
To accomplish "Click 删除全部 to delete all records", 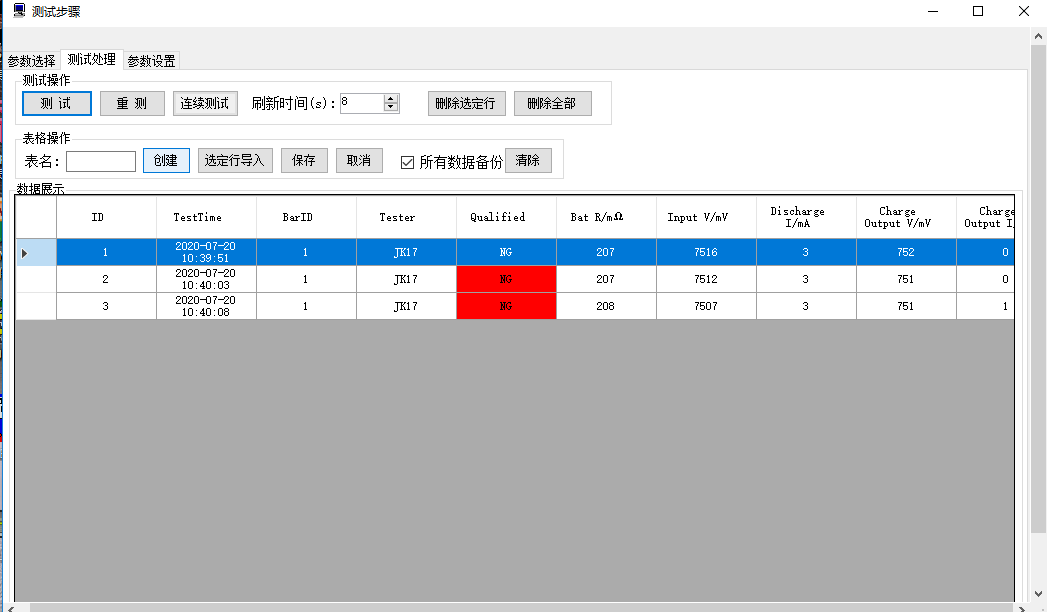I will point(552,103).
